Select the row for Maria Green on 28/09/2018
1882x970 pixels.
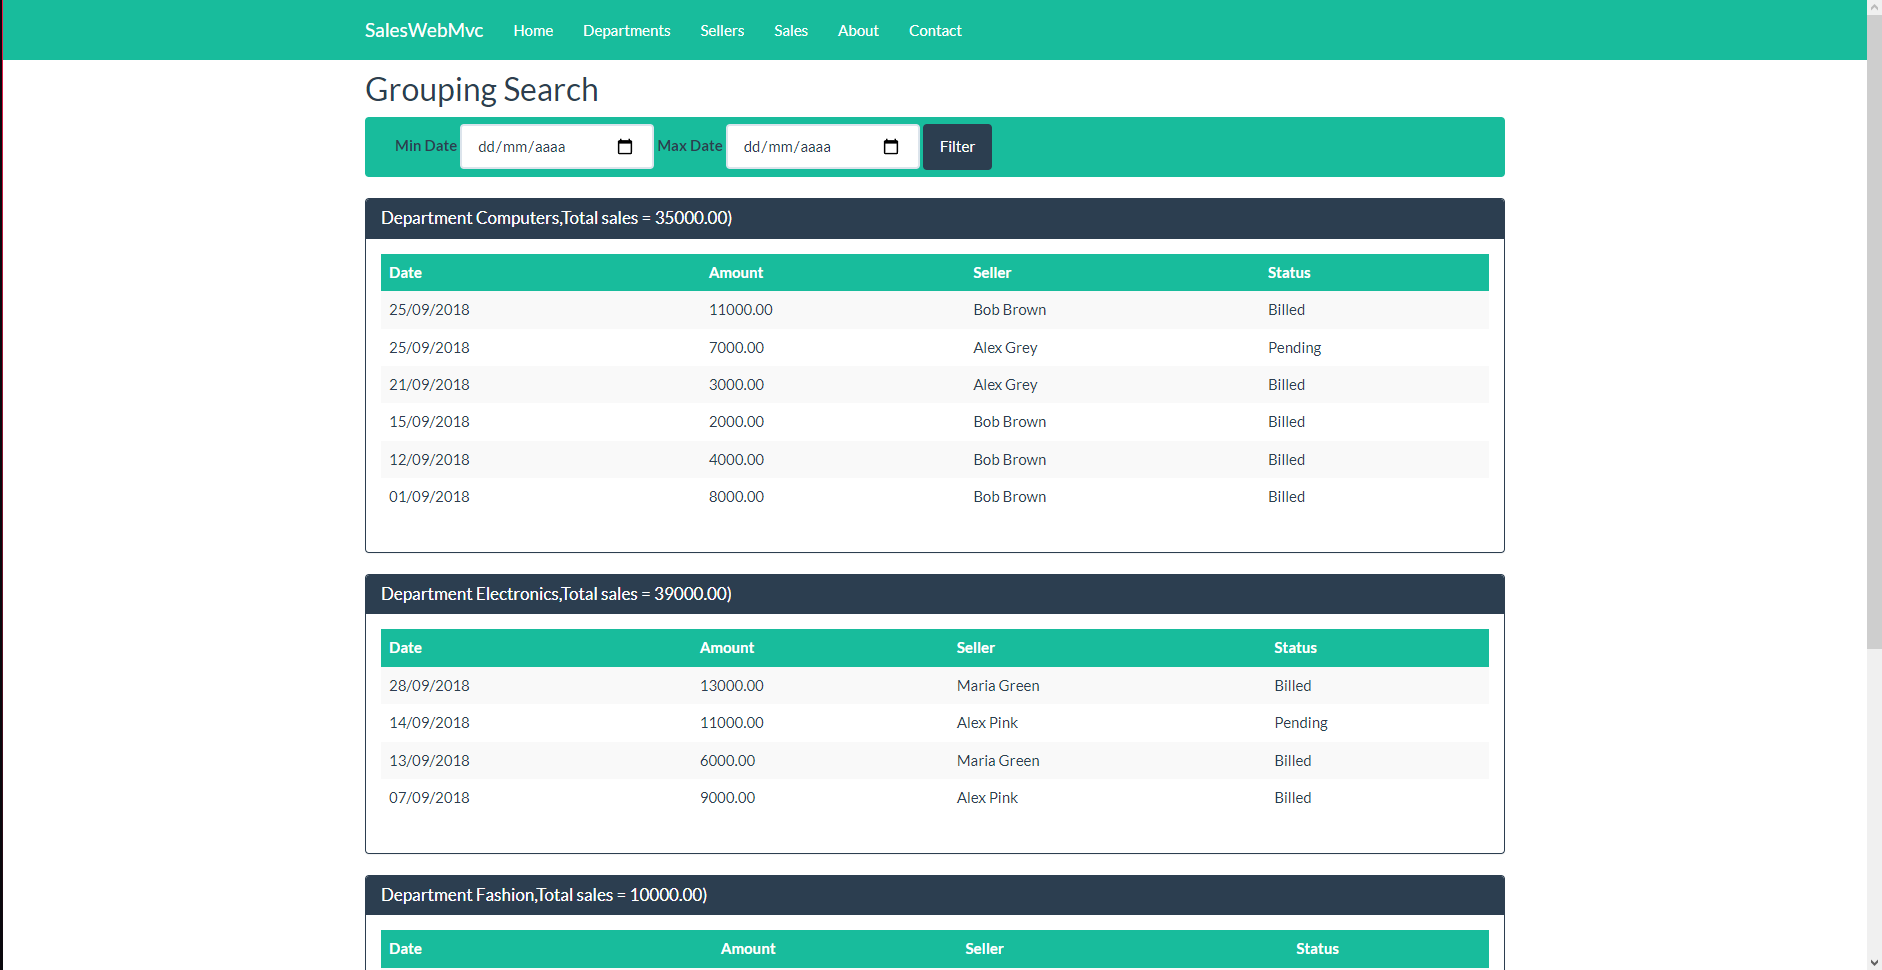[933, 685]
